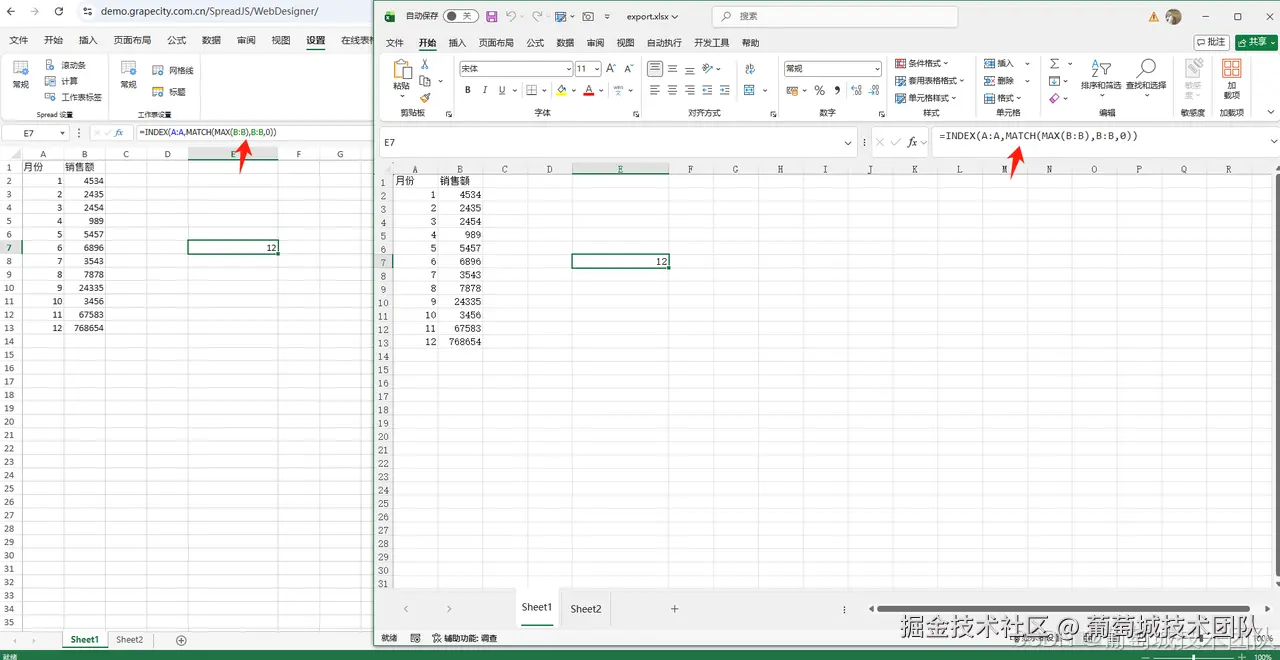Open 排序和筛选 sort and filter
Viewport: 1280px width, 660px height.
pyautogui.click(x=1101, y=75)
